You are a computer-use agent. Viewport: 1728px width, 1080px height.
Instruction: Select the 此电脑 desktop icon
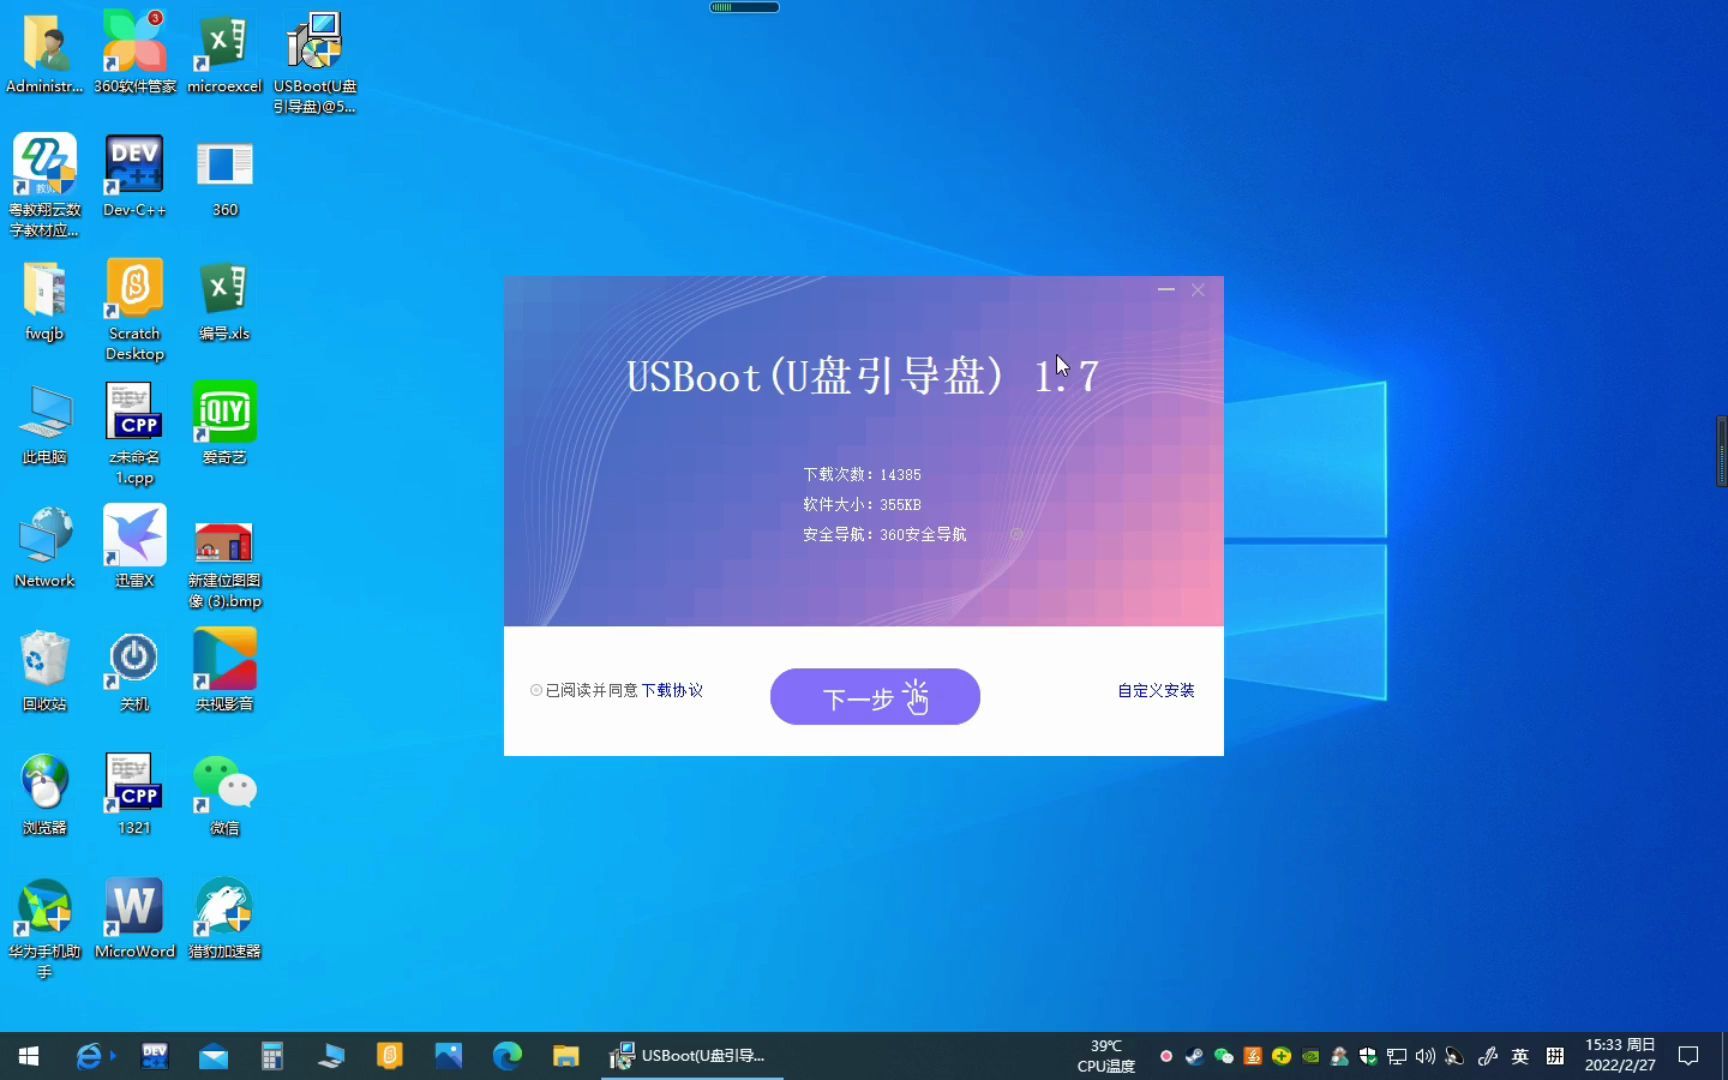[x=45, y=425]
